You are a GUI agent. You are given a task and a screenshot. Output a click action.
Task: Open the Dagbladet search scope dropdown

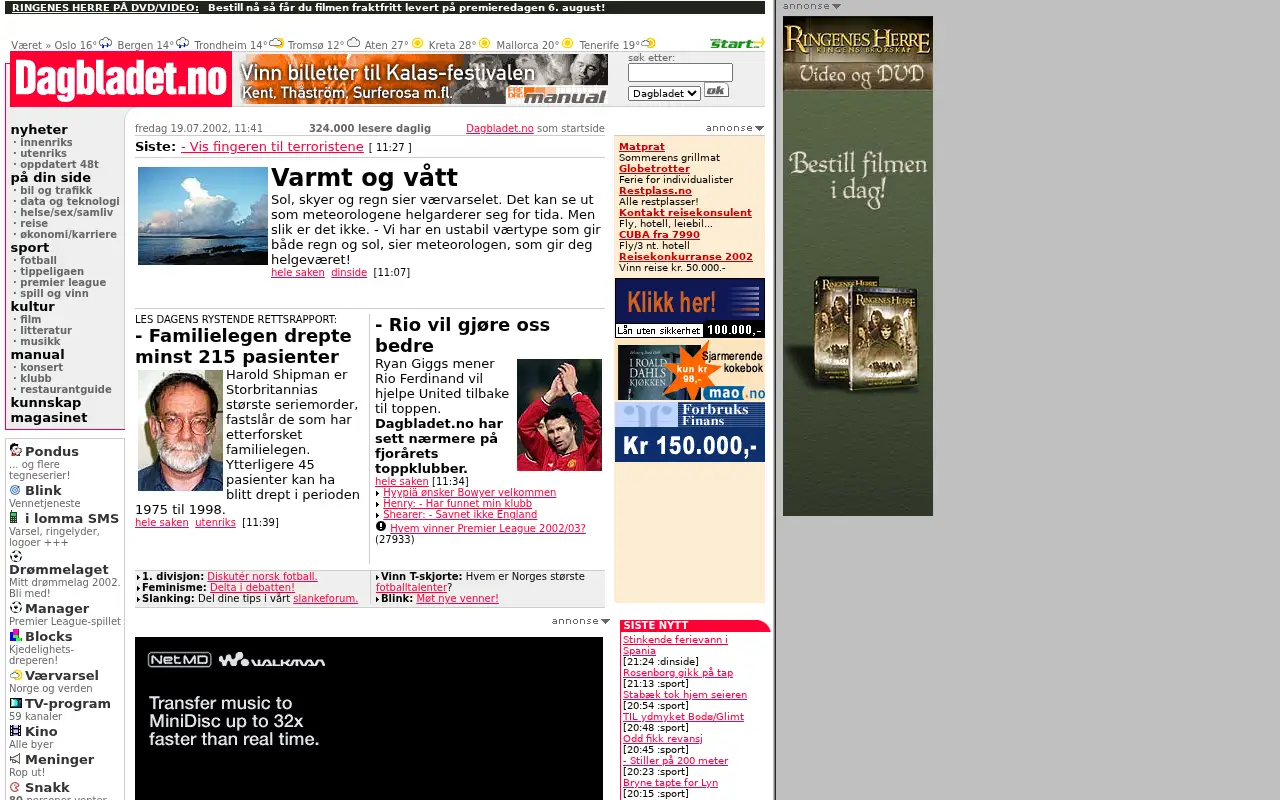[x=664, y=93]
